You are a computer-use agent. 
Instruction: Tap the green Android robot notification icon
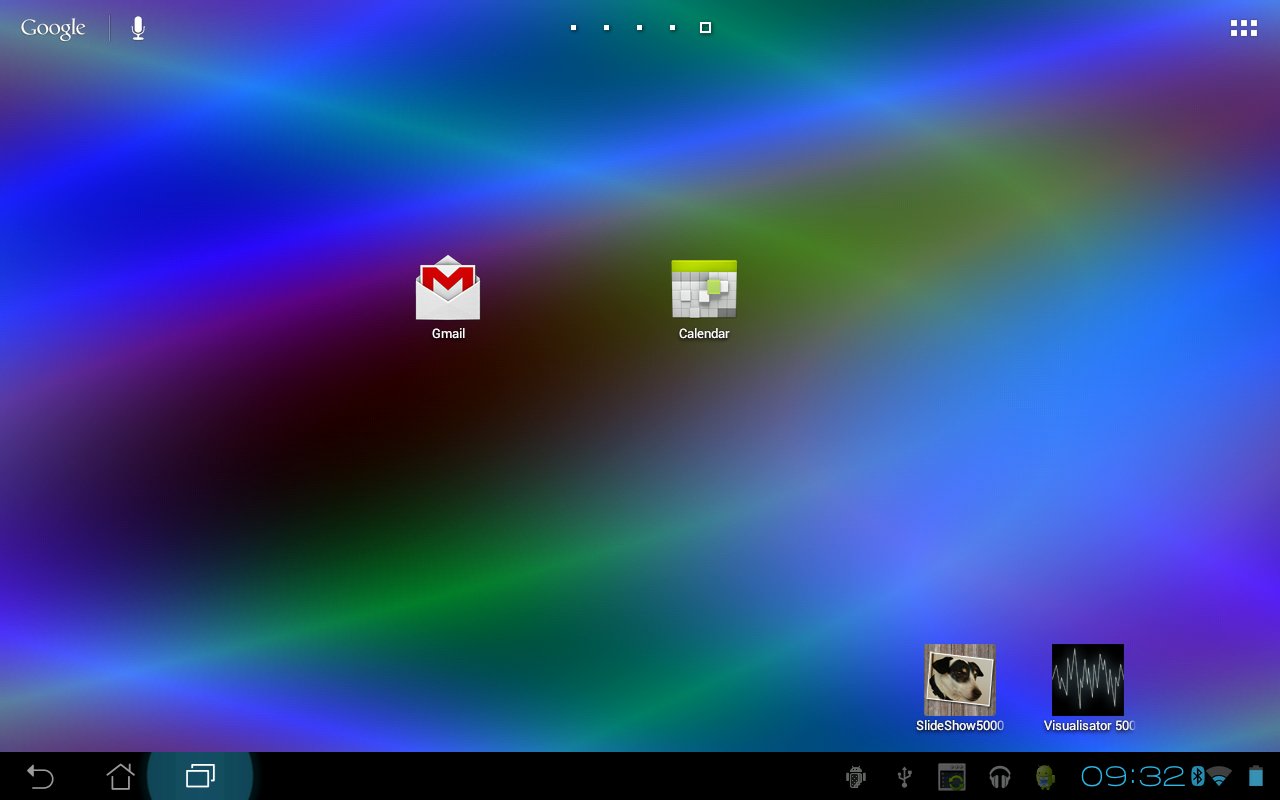coord(1046,777)
